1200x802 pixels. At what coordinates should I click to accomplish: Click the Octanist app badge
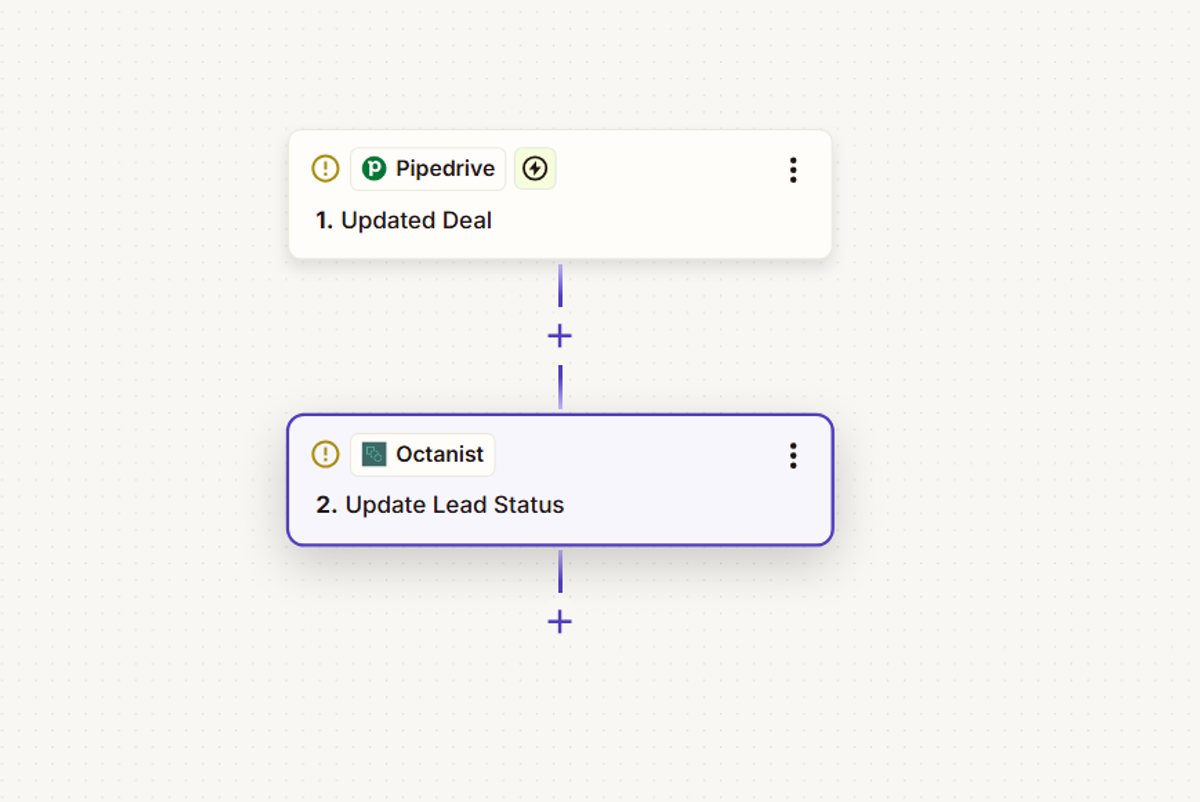tap(422, 455)
